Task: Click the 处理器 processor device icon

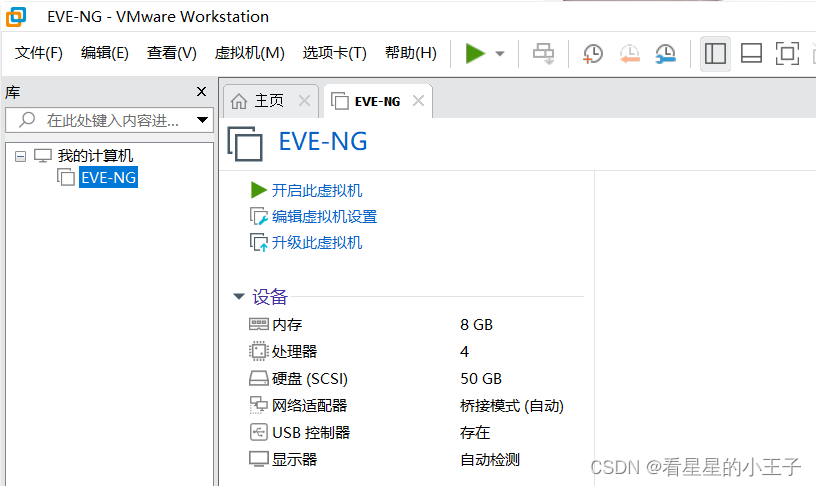Action: 259,351
